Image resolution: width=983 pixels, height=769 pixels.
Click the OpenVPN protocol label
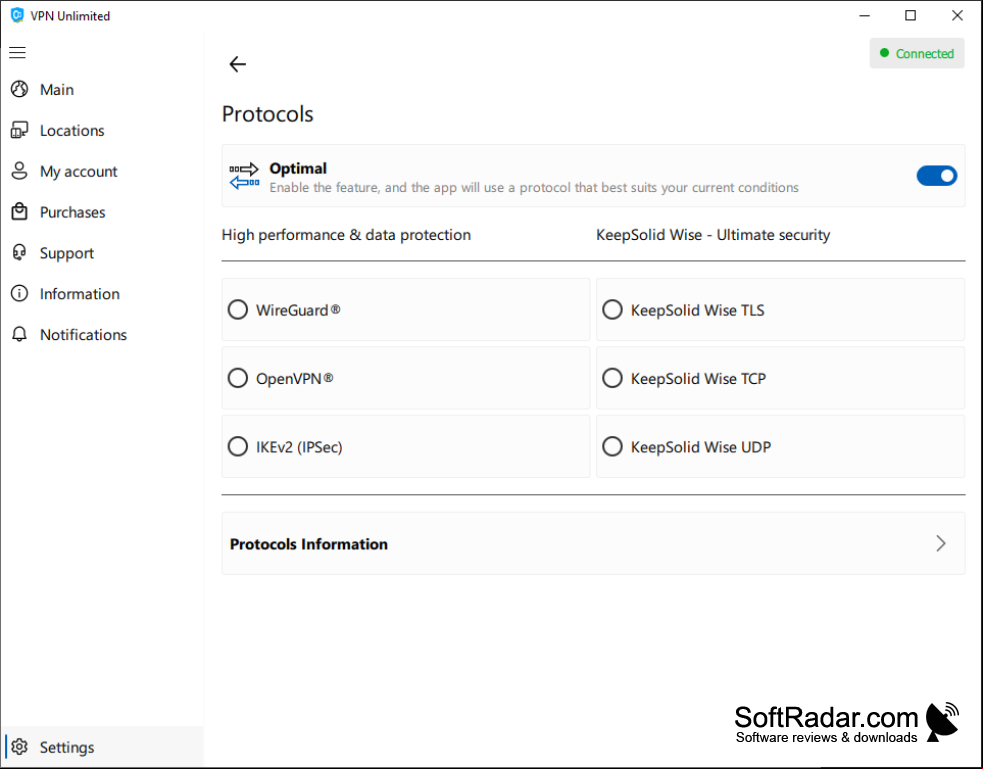tap(295, 379)
